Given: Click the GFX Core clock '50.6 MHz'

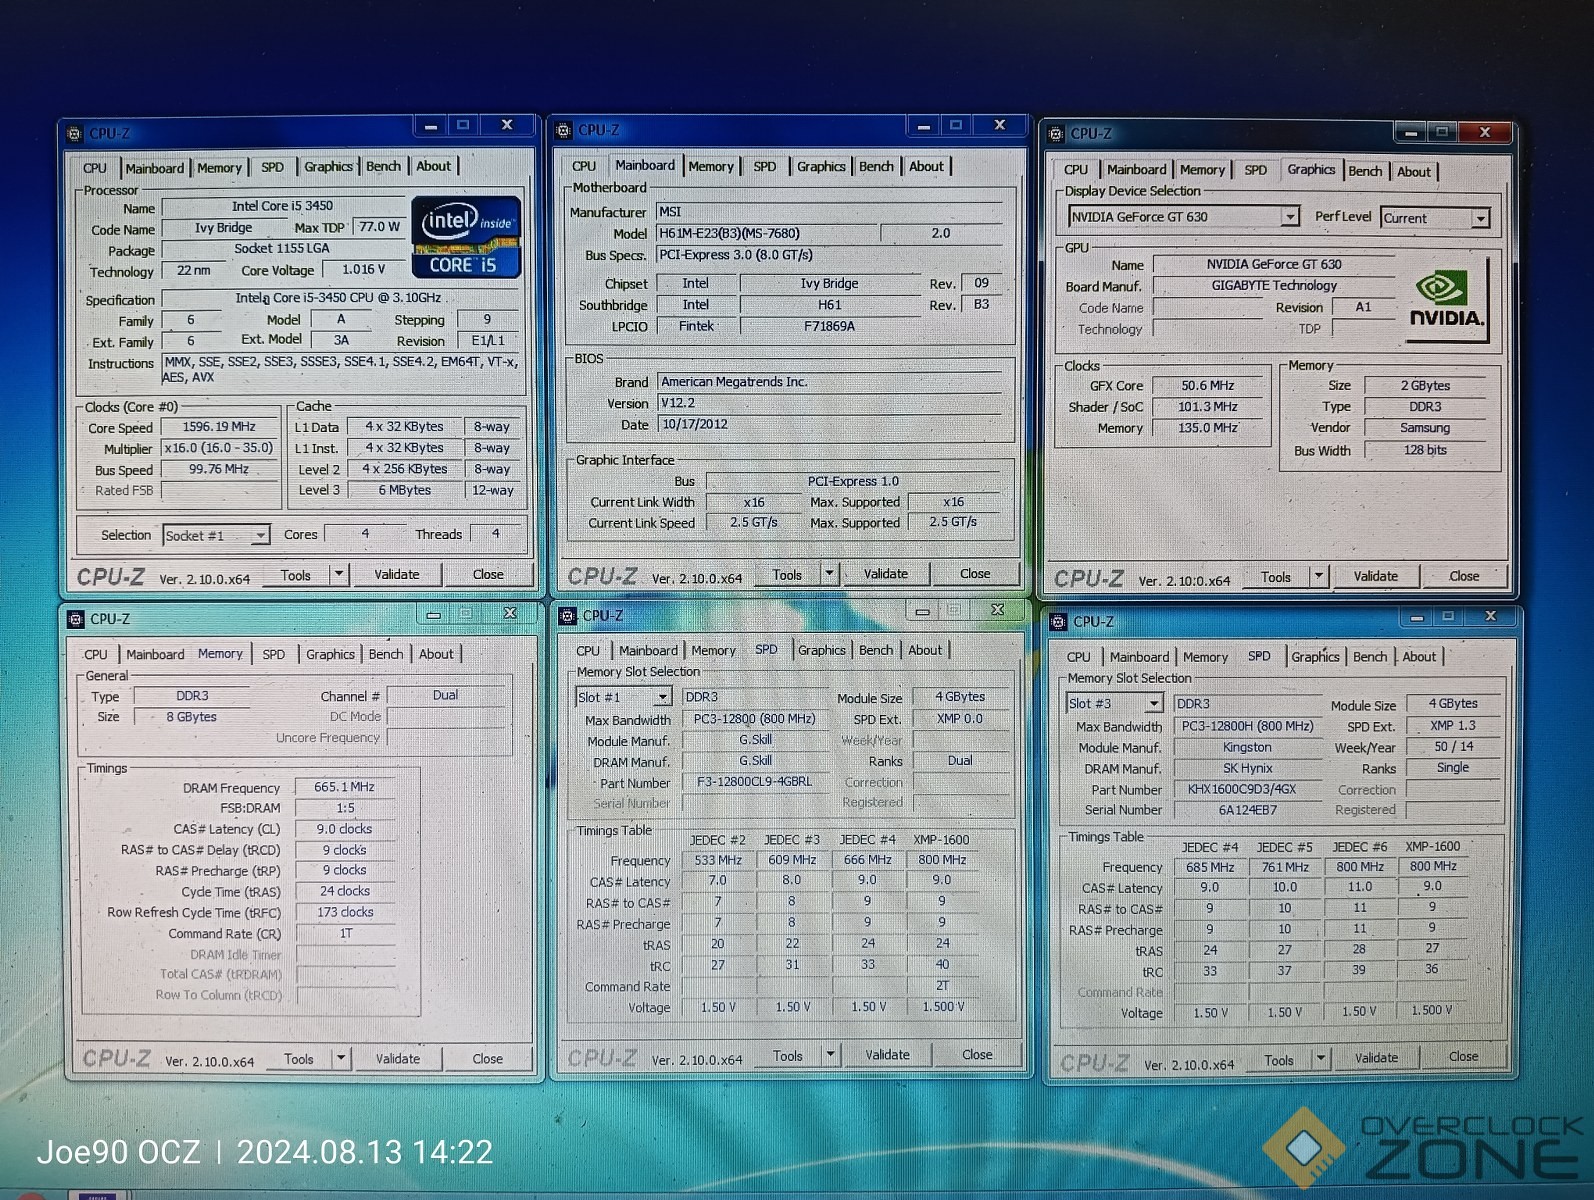Looking at the screenshot, I should pyautogui.click(x=1208, y=386).
